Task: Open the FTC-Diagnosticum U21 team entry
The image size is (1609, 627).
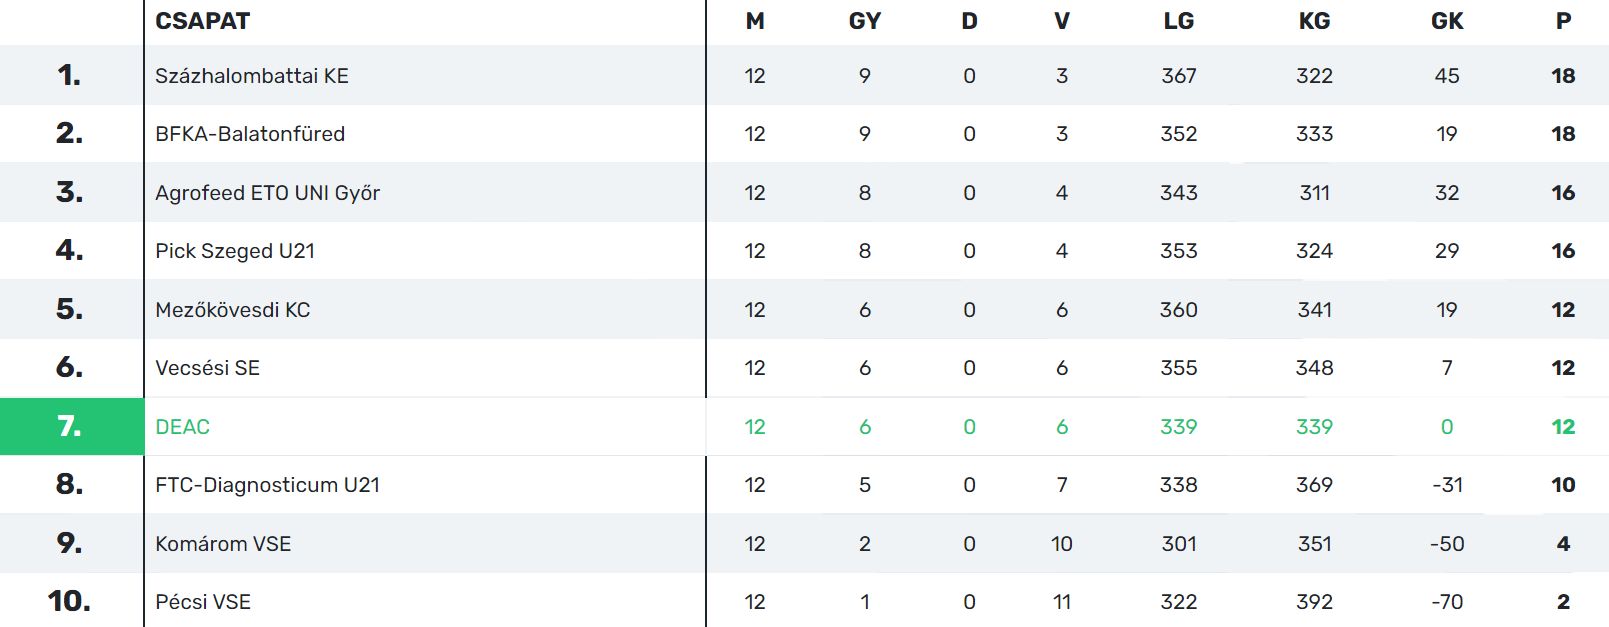Action: coord(267,485)
